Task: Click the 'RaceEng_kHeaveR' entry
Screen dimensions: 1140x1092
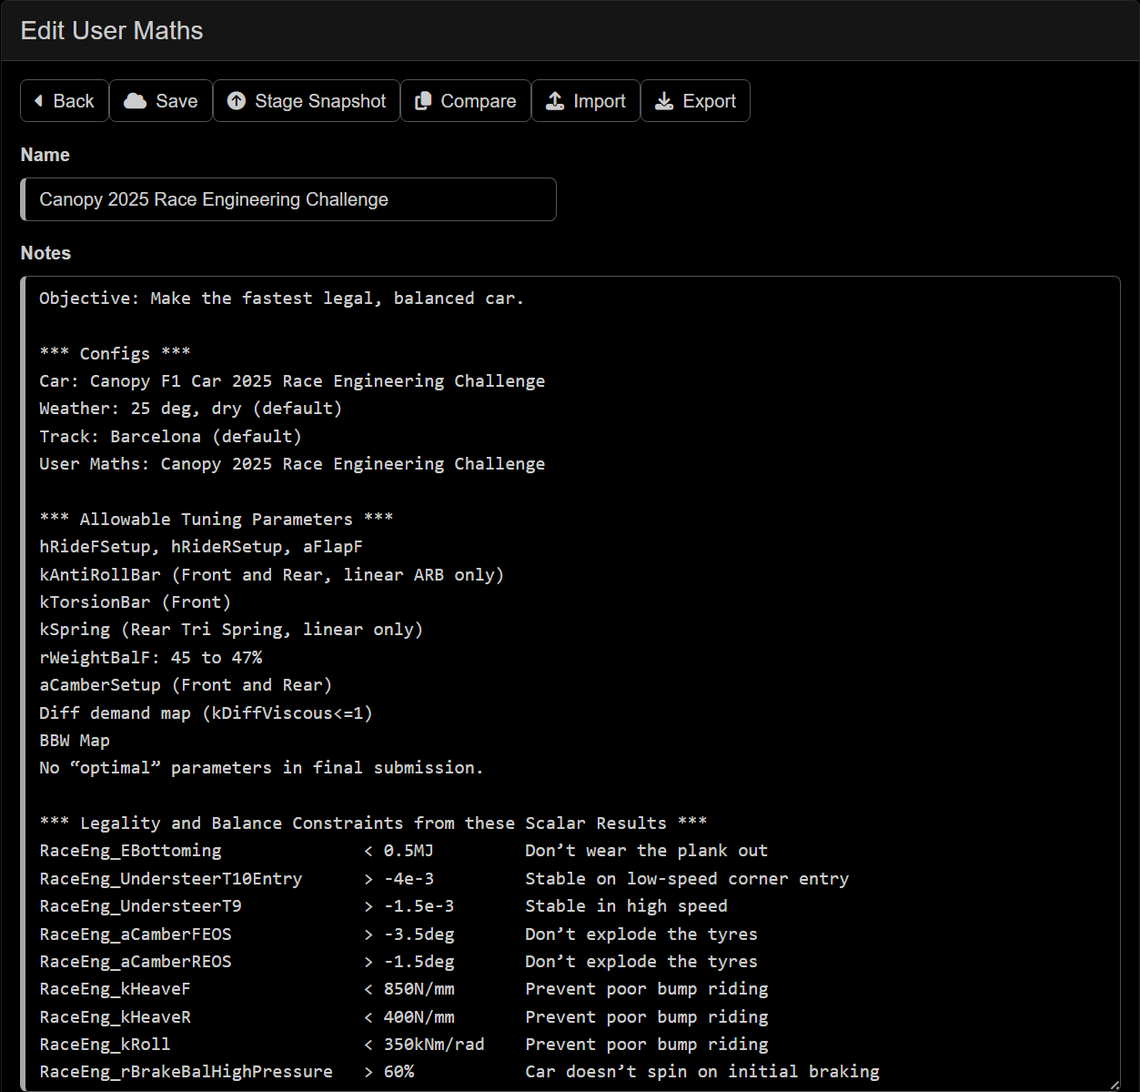Action: point(115,1017)
